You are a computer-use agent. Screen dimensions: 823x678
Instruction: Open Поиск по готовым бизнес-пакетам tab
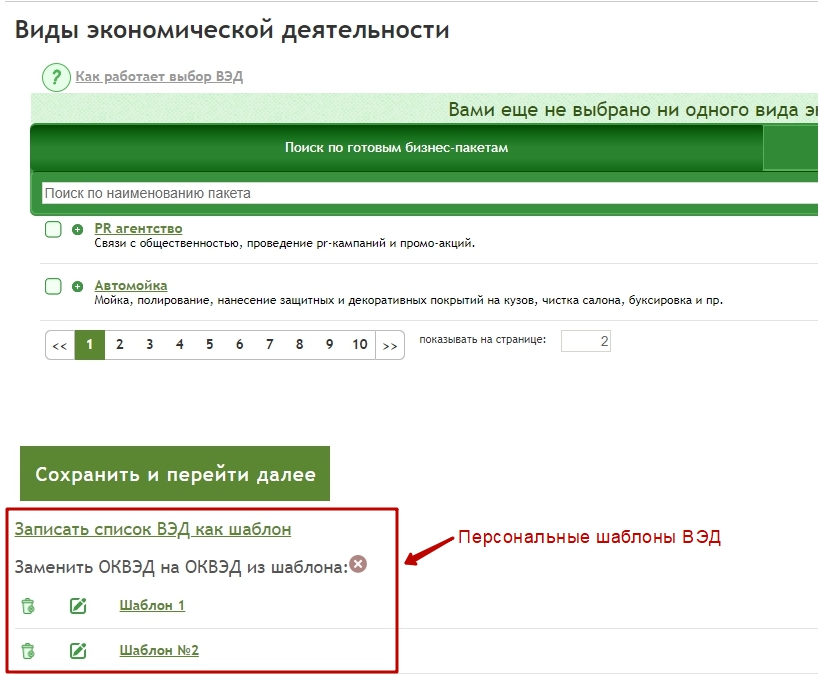pyautogui.click(x=396, y=147)
